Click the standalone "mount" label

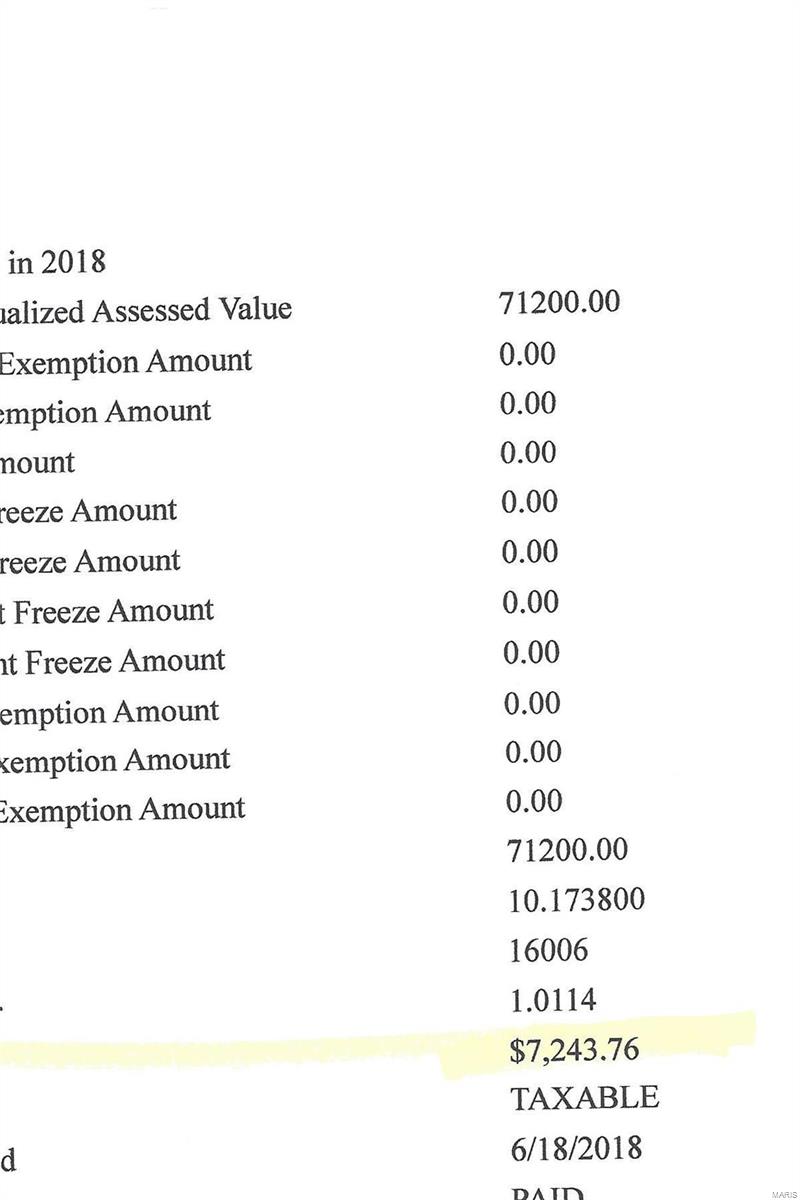37,462
